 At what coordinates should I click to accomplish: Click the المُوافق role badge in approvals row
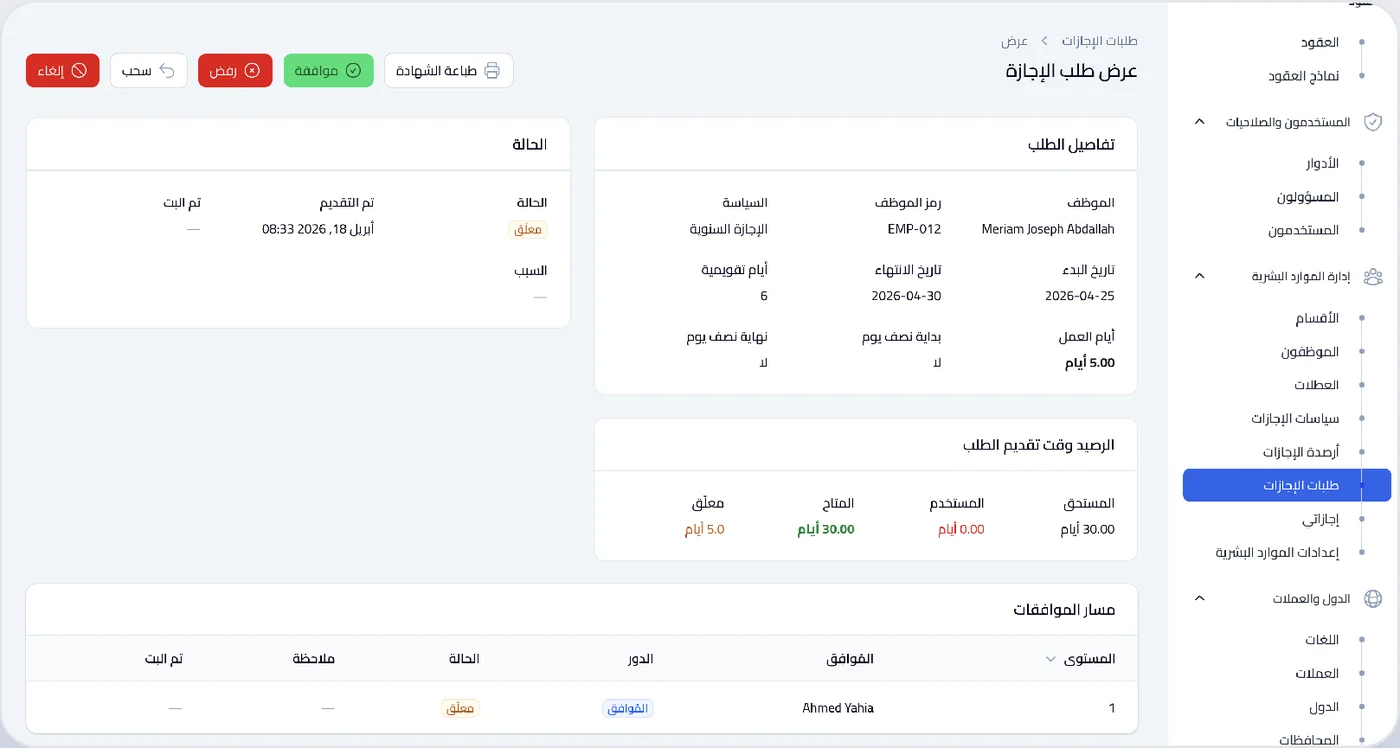(x=628, y=708)
